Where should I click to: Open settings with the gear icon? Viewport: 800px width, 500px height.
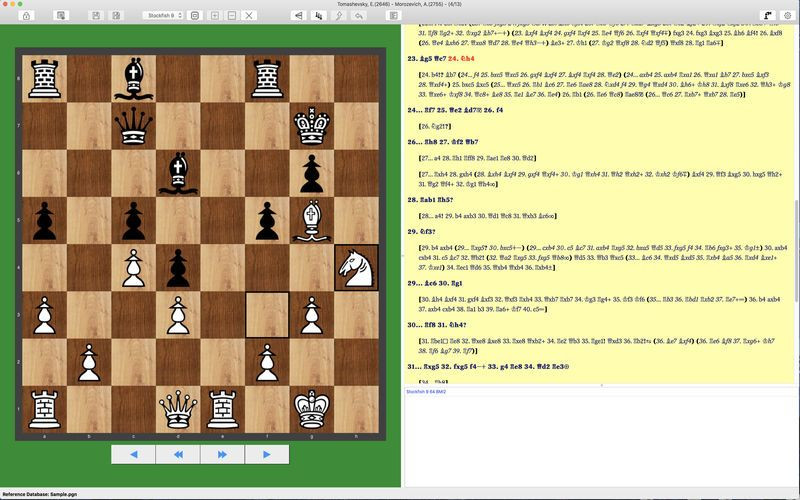tap(788, 16)
